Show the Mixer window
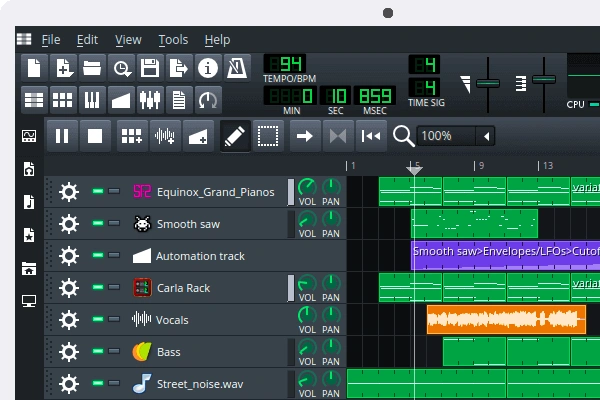 click(x=150, y=100)
